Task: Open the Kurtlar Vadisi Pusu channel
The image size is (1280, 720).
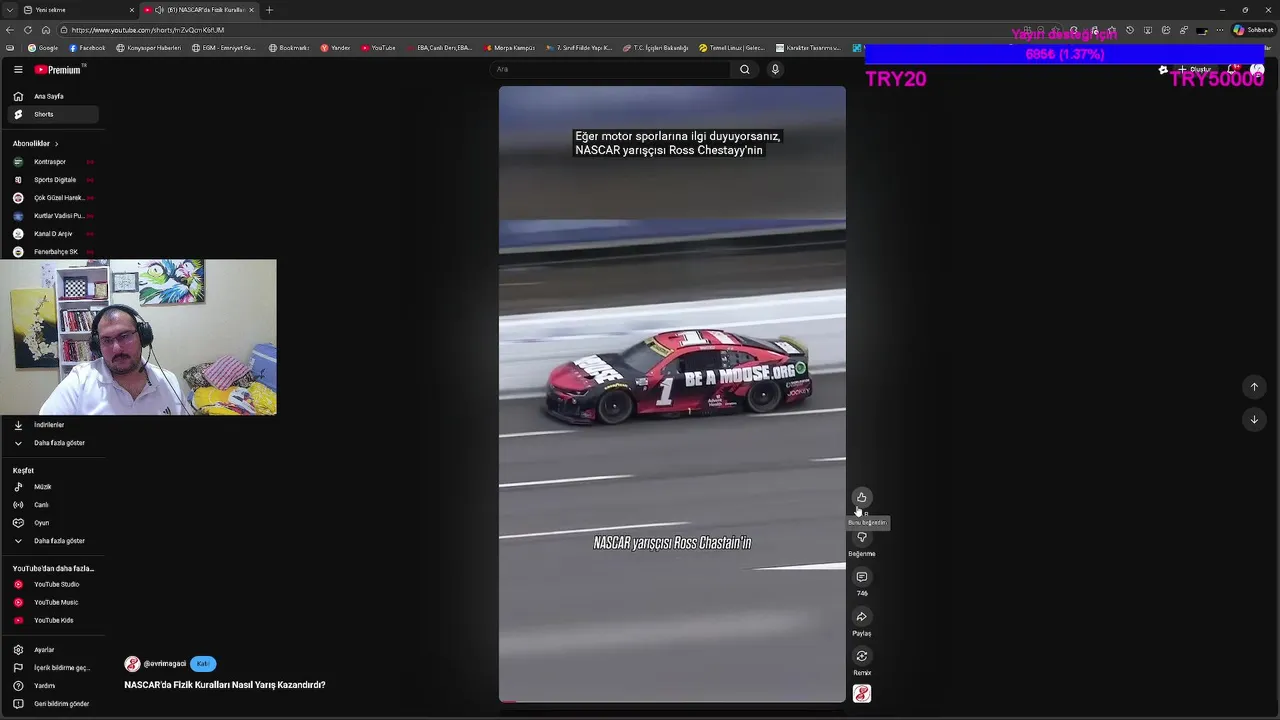Action: (52, 216)
